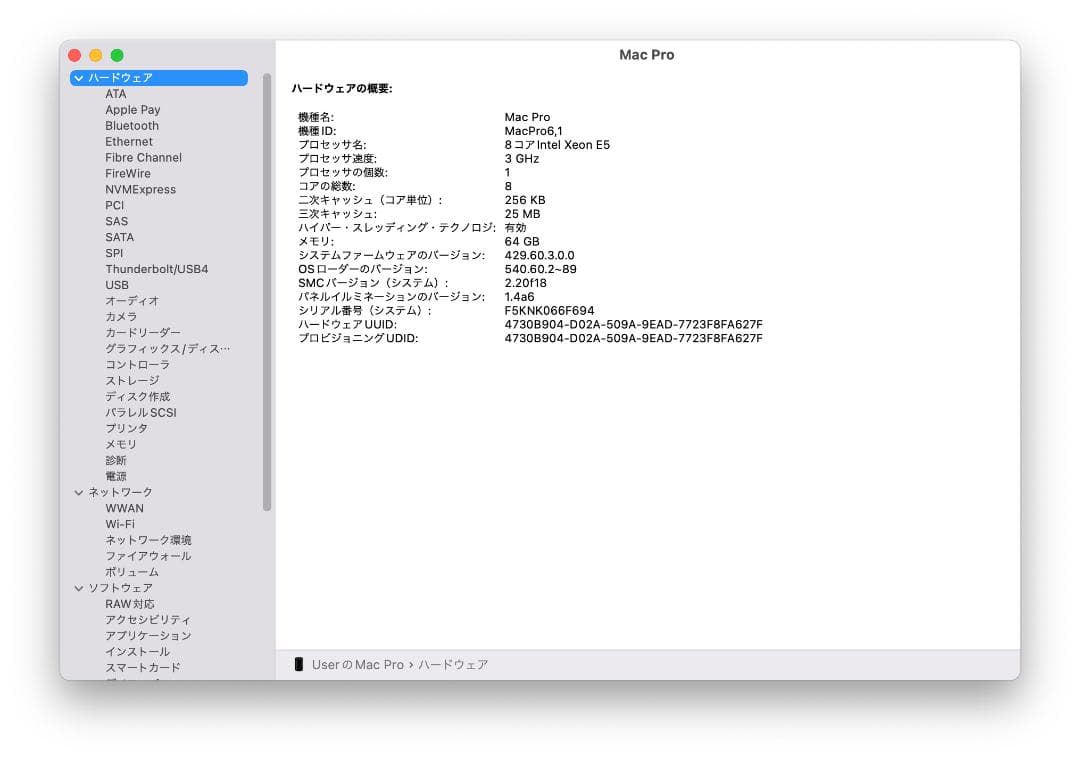Screen dimensions: 1080x759
Task: Select Ethernet in the sidebar
Action: [128, 141]
